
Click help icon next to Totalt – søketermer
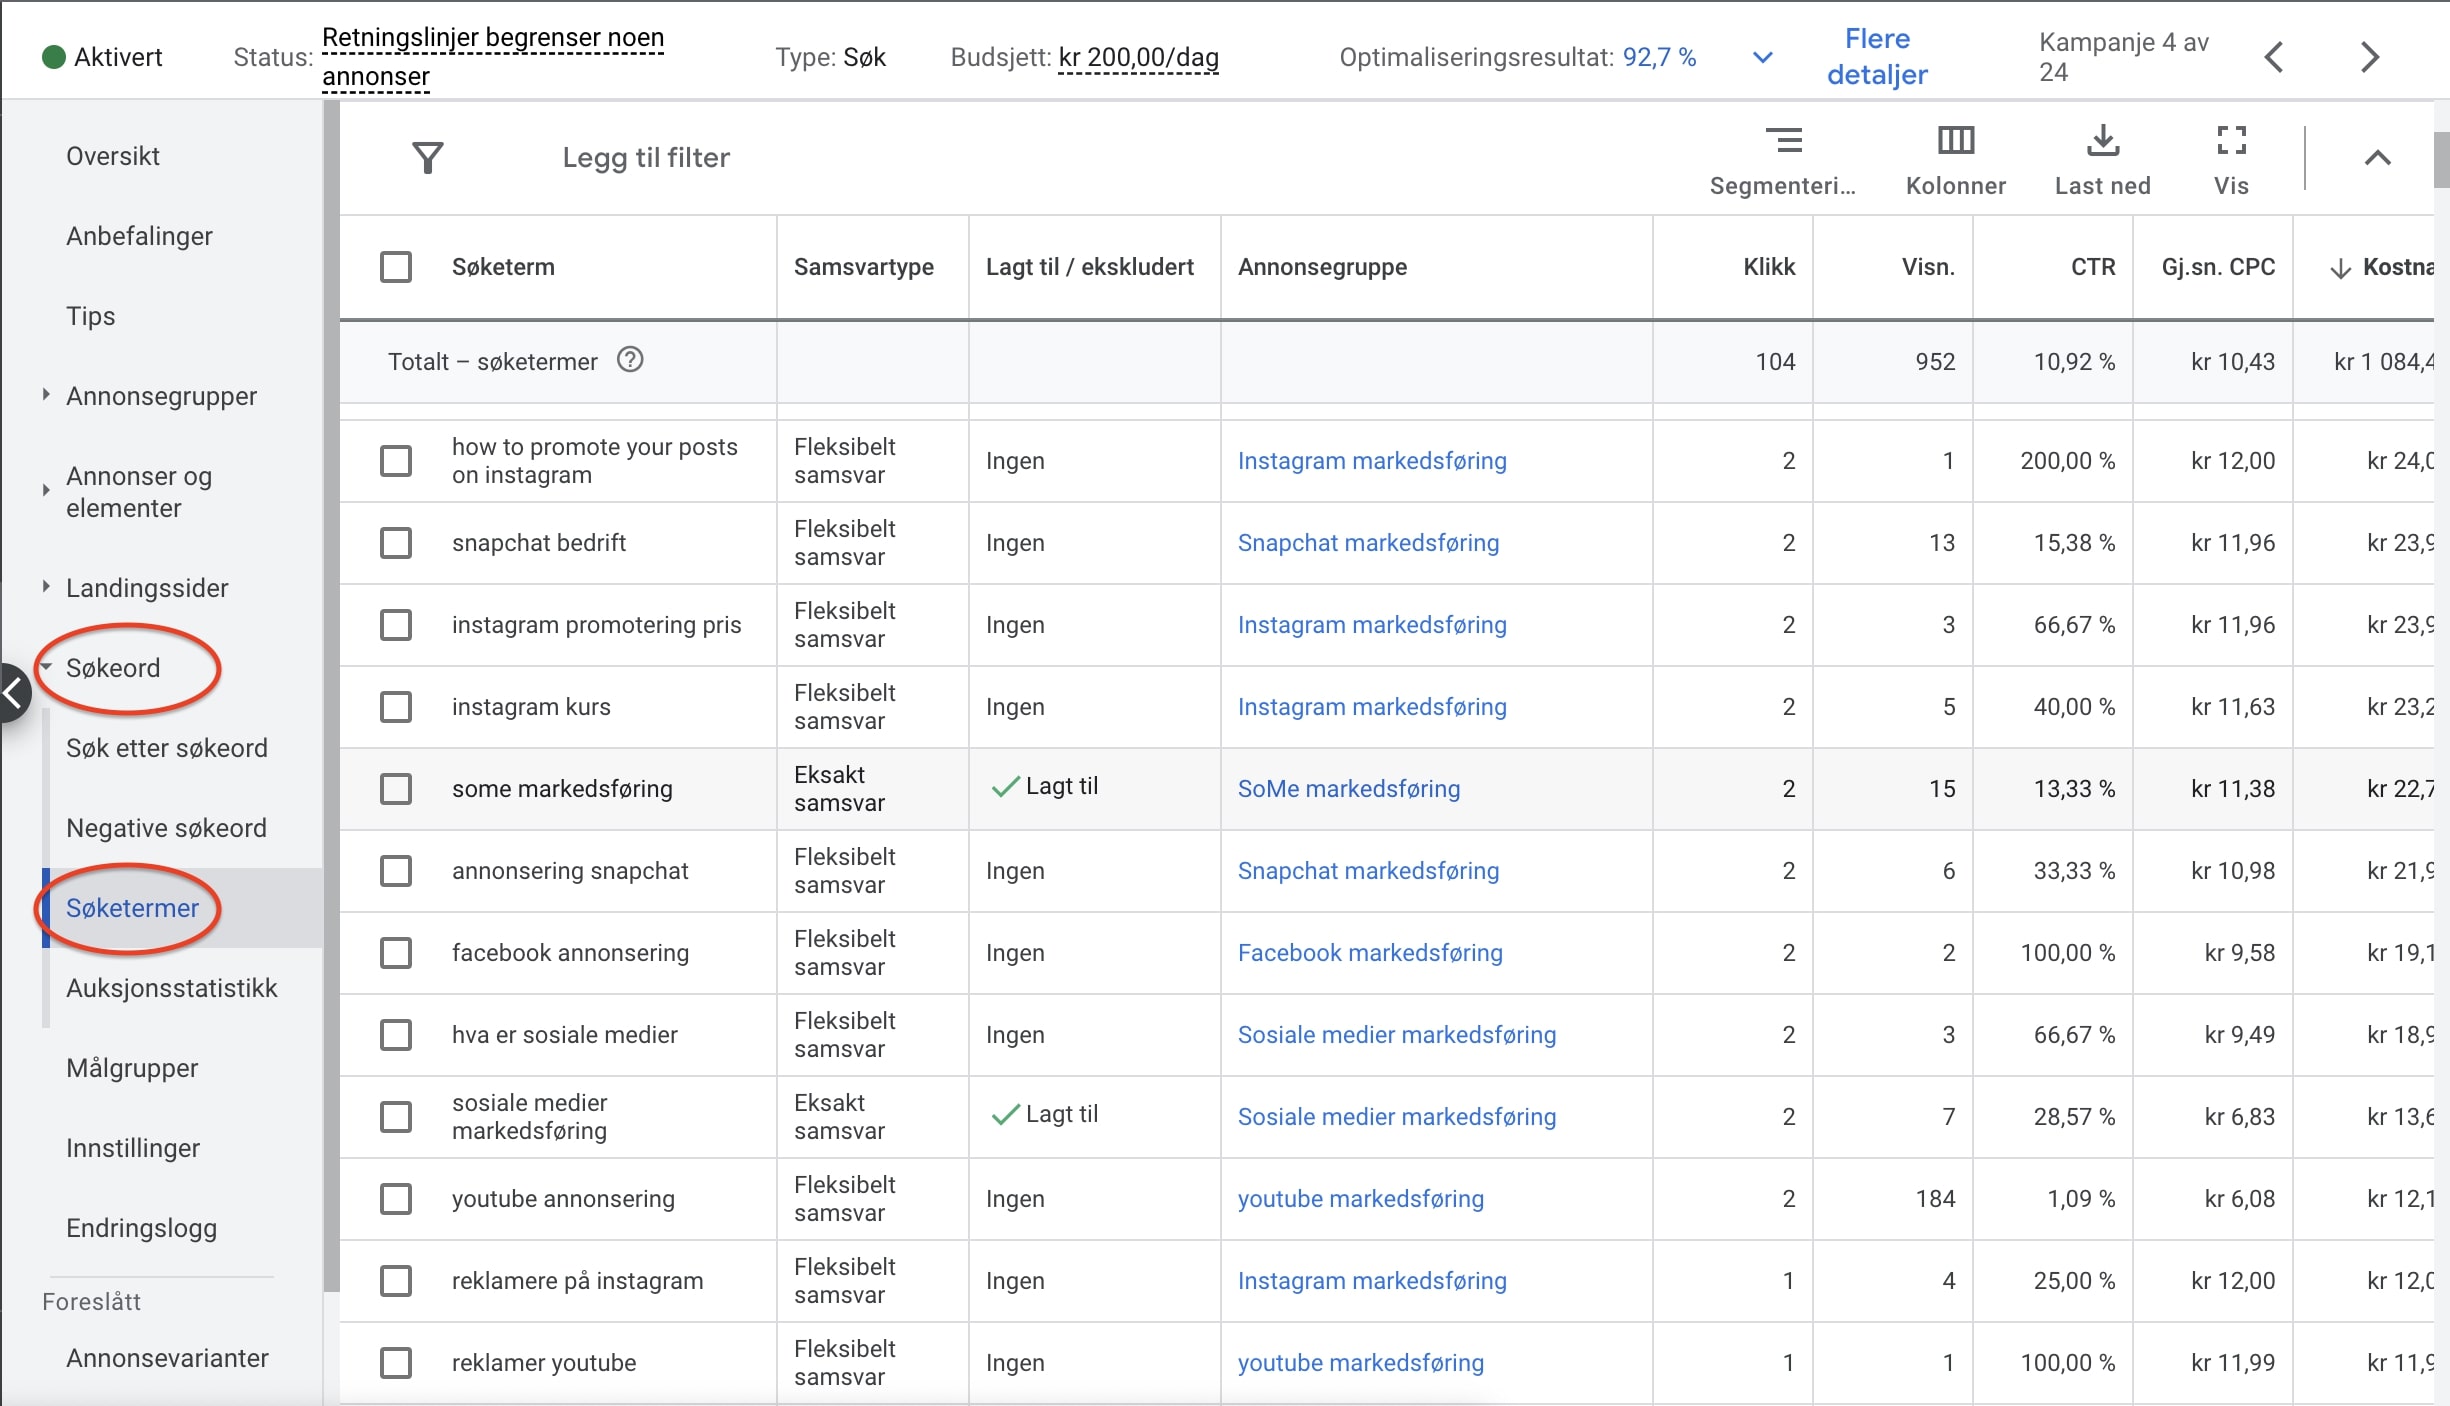(630, 360)
